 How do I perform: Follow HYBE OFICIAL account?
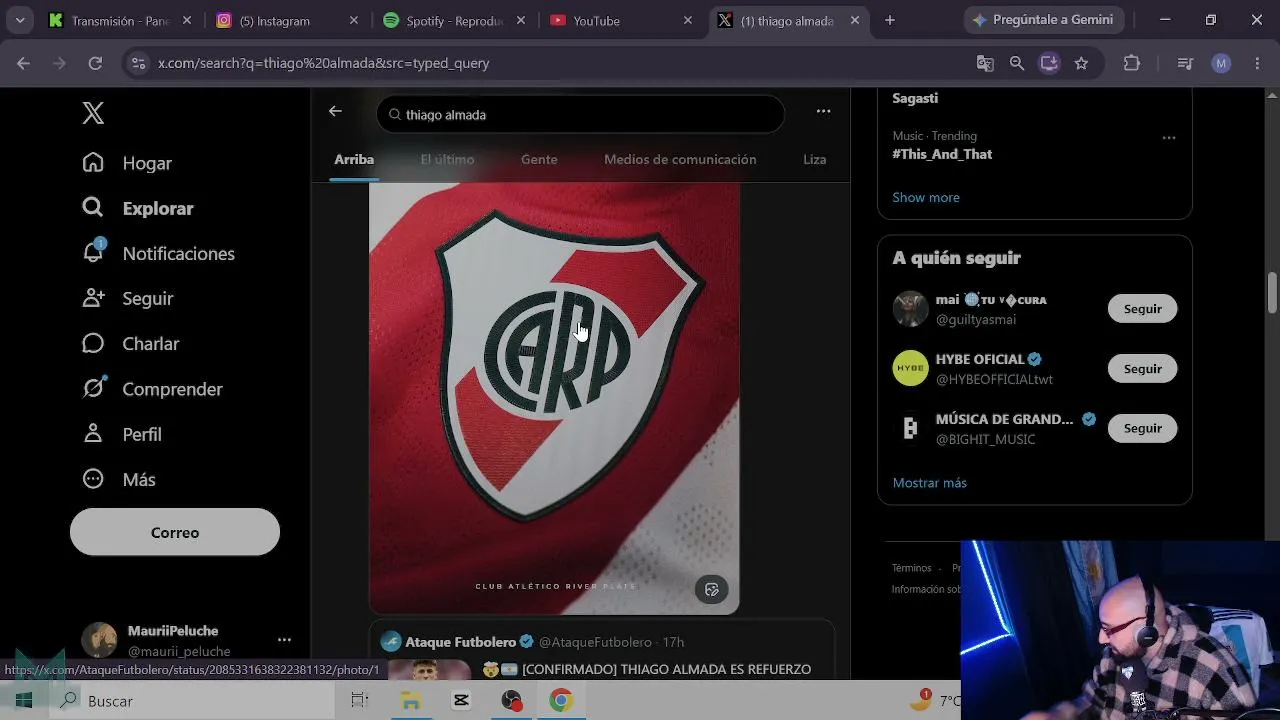(1142, 369)
